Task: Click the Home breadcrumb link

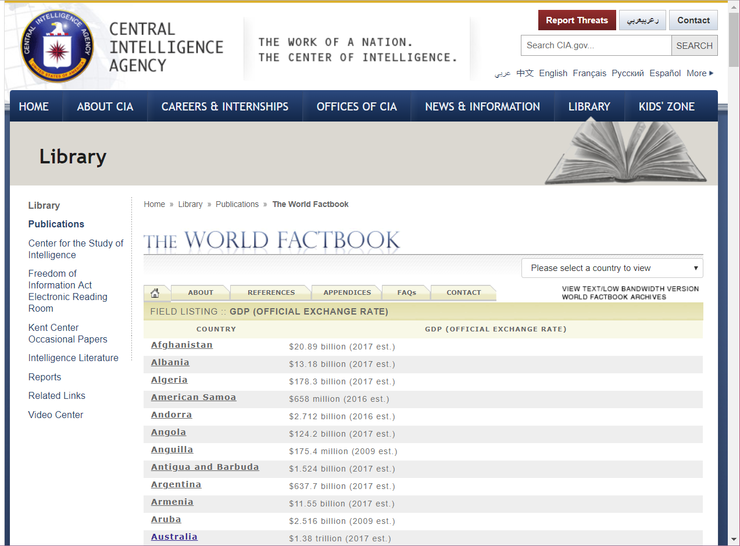Action: click(x=154, y=204)
